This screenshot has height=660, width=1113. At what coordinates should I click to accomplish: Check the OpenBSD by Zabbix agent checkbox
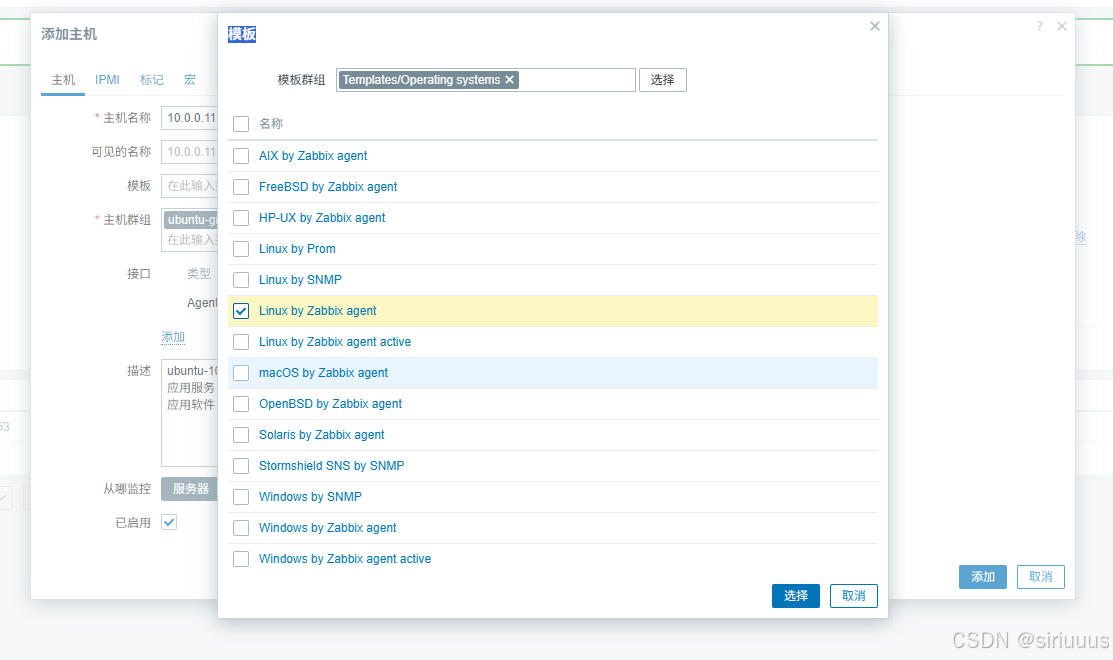[x=241, y=404]
